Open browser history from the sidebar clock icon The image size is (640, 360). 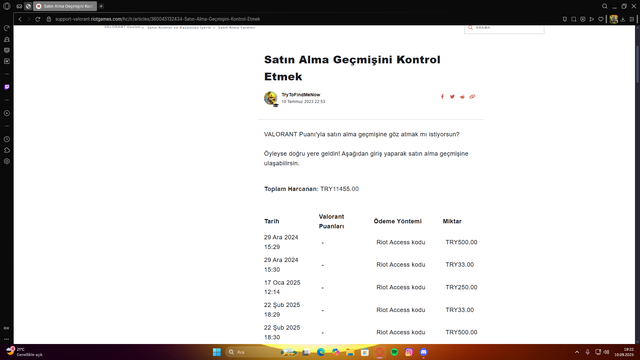click(7, 139)
